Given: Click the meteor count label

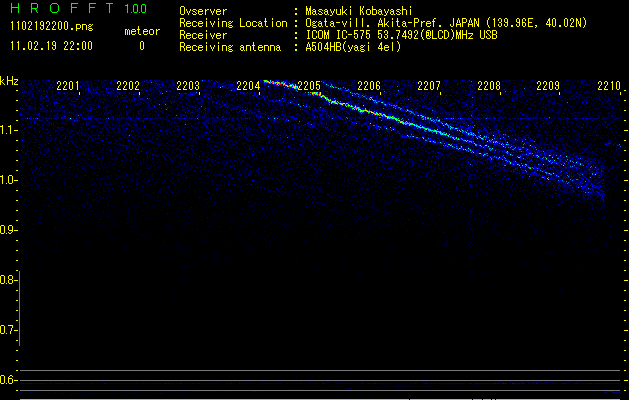Looking at the screenshot, I should coord(142,31).
